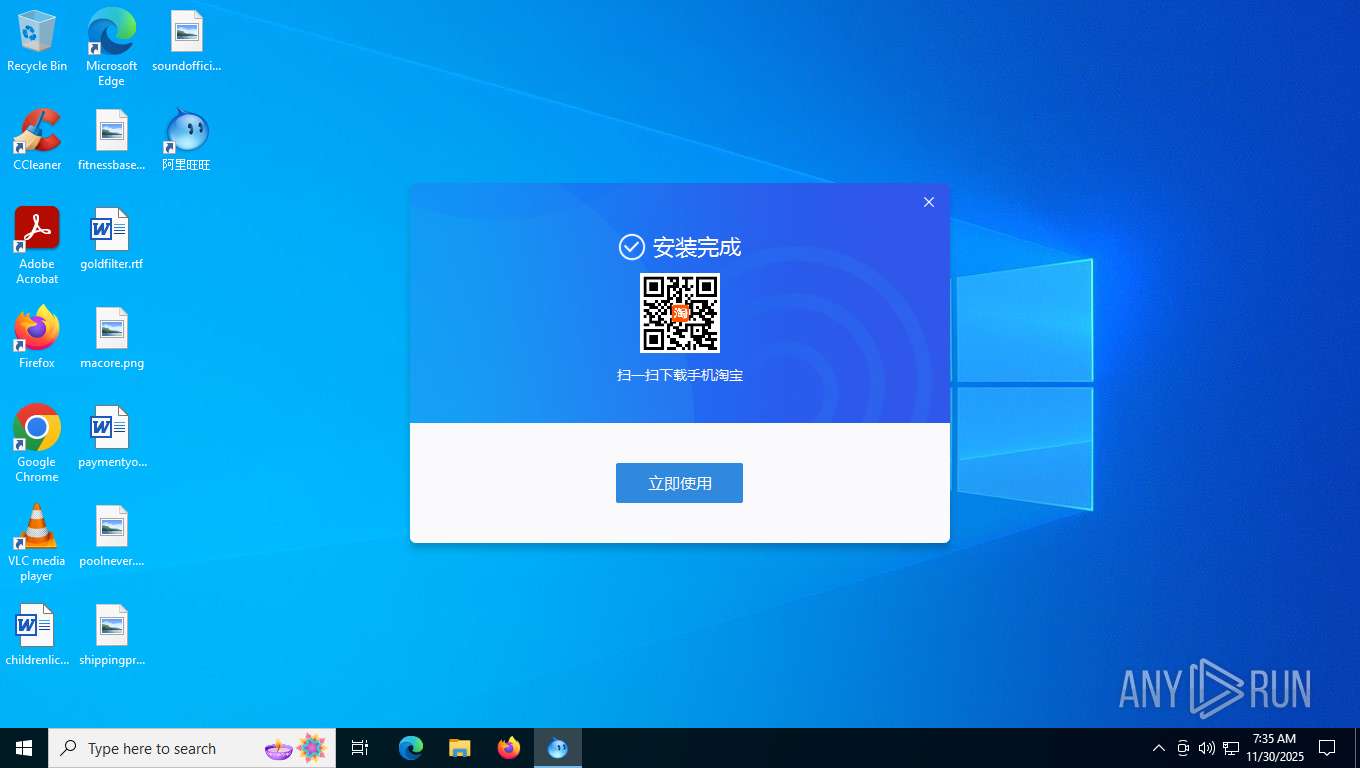The width and height of the screenshot is (1360, 768).
Task: Open the clock showing 7:35 AM
Action: (1275, 748)
